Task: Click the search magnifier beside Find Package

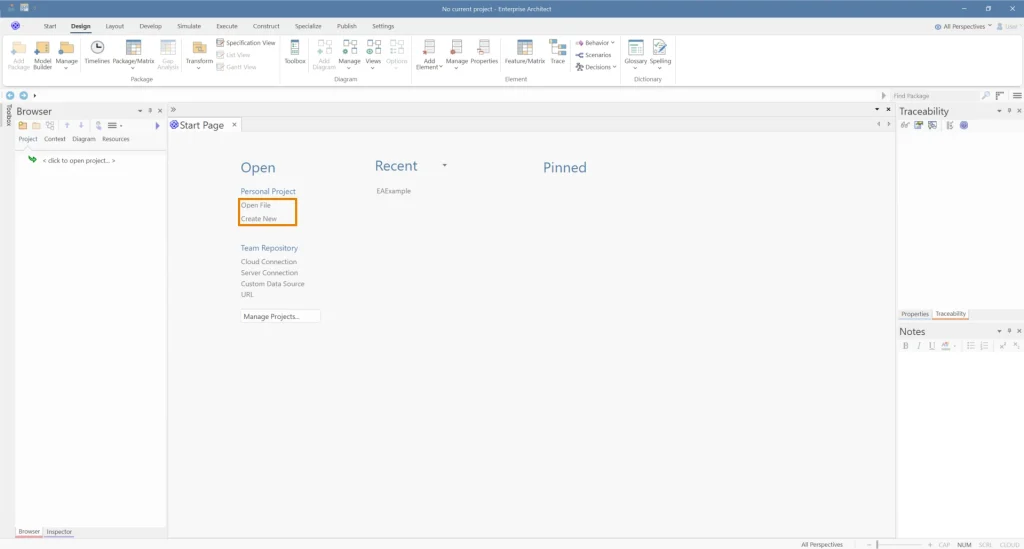Action: (985, 95)
